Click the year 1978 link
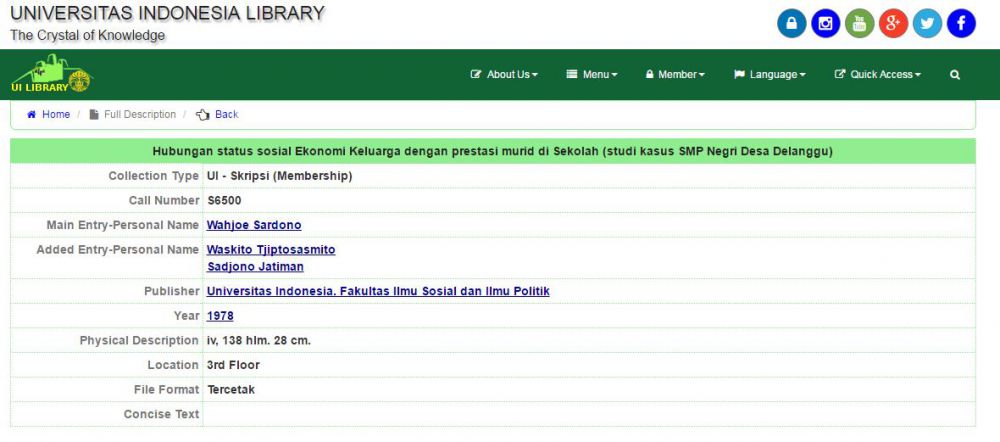Viewport: 1000px width, 442px height. coord(220,316)
